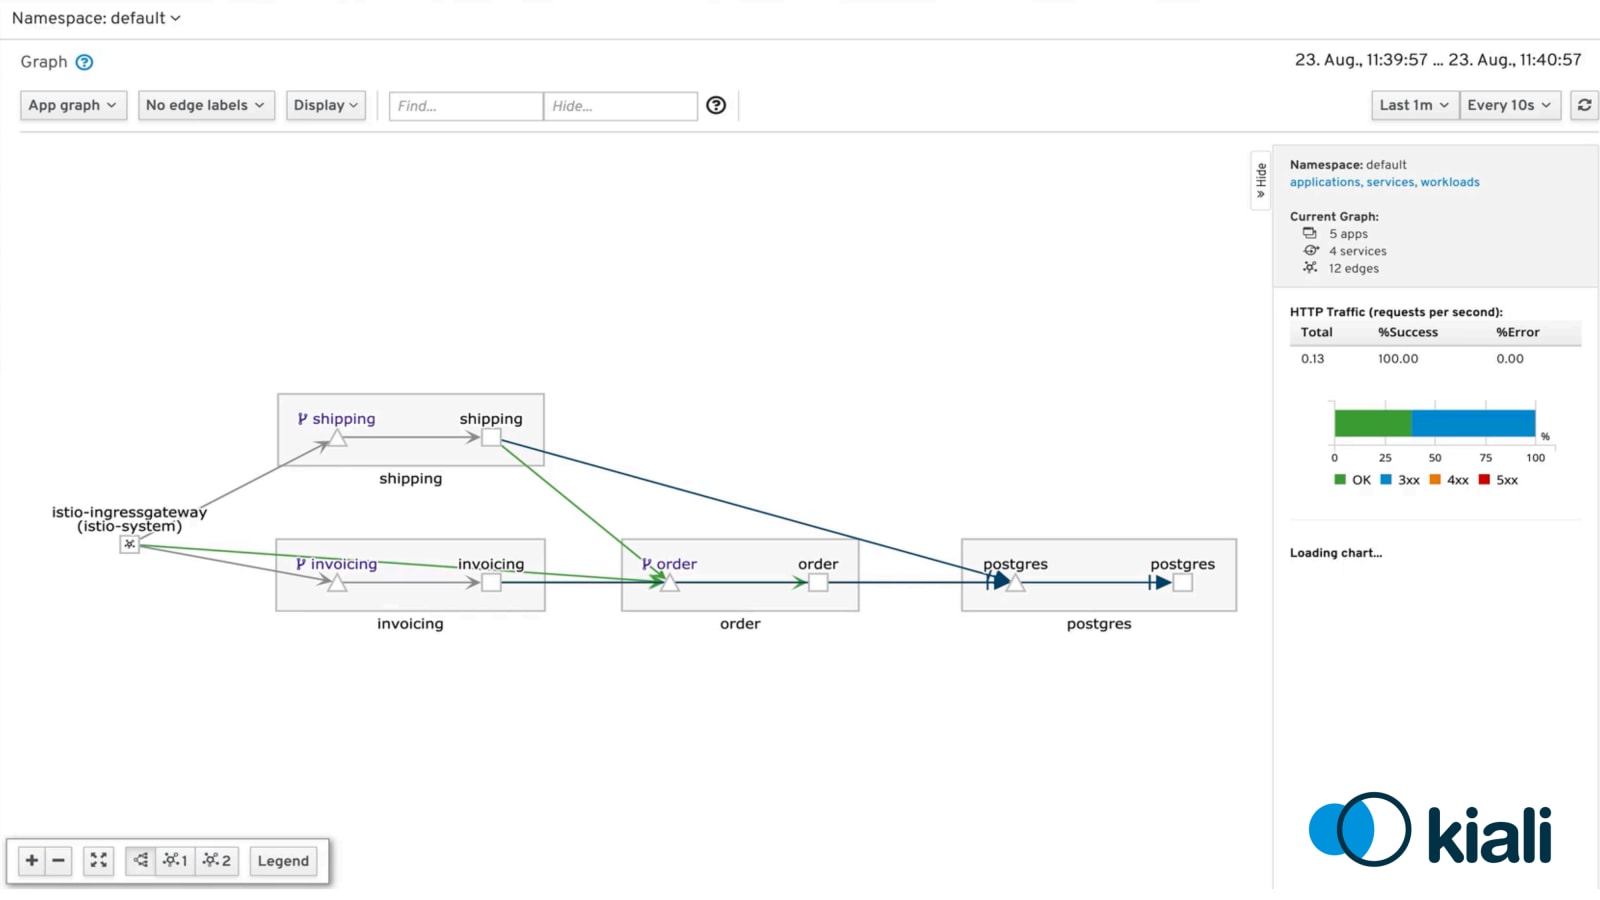Screen dimensions: 1600x900
Task: Click the Total value 0.13
Action: click(1312, 358)
